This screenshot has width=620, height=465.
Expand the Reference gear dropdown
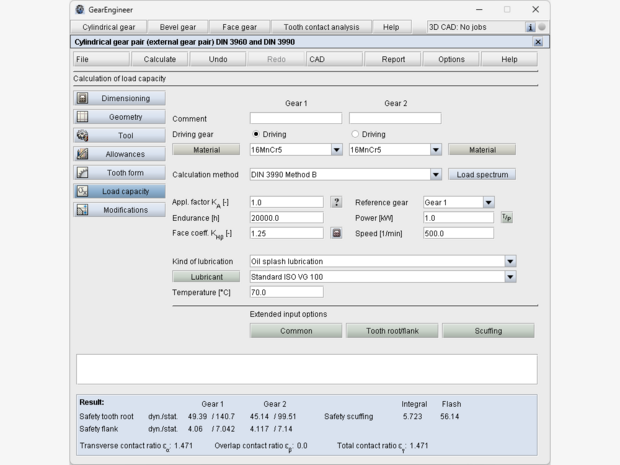click(x=488, y=202)
